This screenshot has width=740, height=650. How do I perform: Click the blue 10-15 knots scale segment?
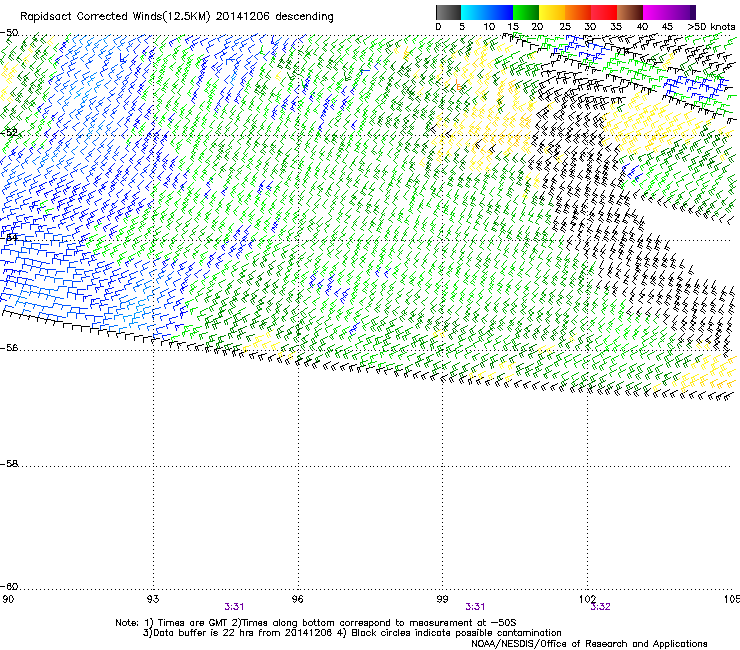(500, 12)
